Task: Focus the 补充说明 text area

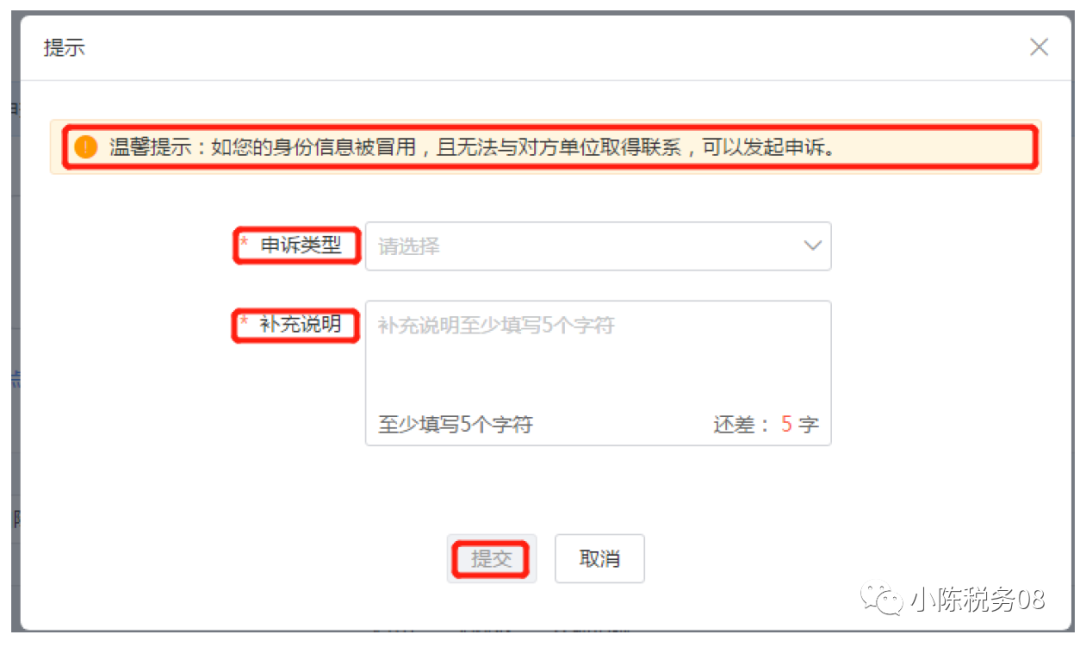Action: click(x=598, y=373)
